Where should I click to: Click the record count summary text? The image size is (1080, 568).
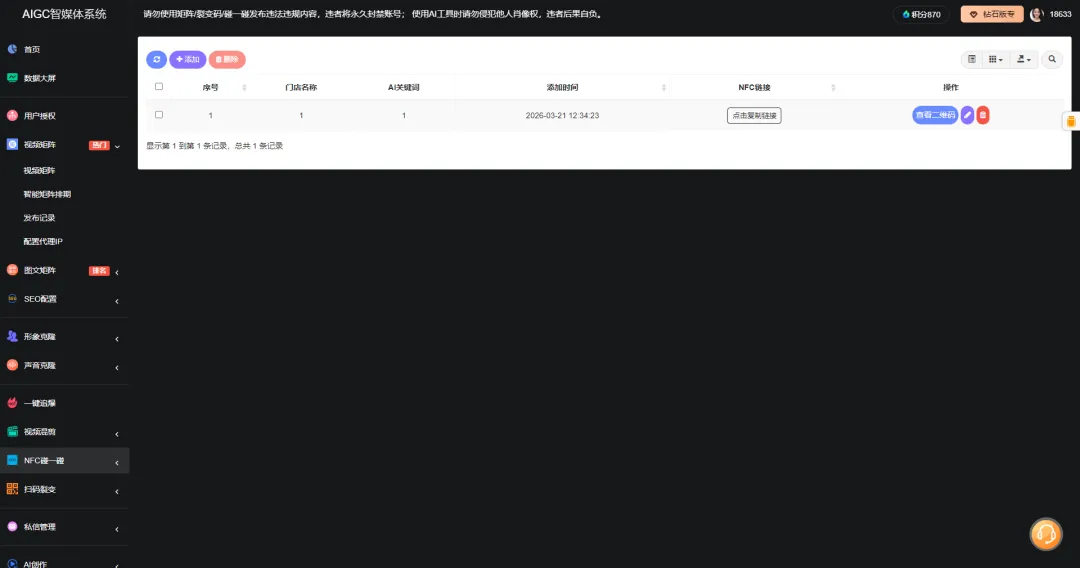pos(215,146)
